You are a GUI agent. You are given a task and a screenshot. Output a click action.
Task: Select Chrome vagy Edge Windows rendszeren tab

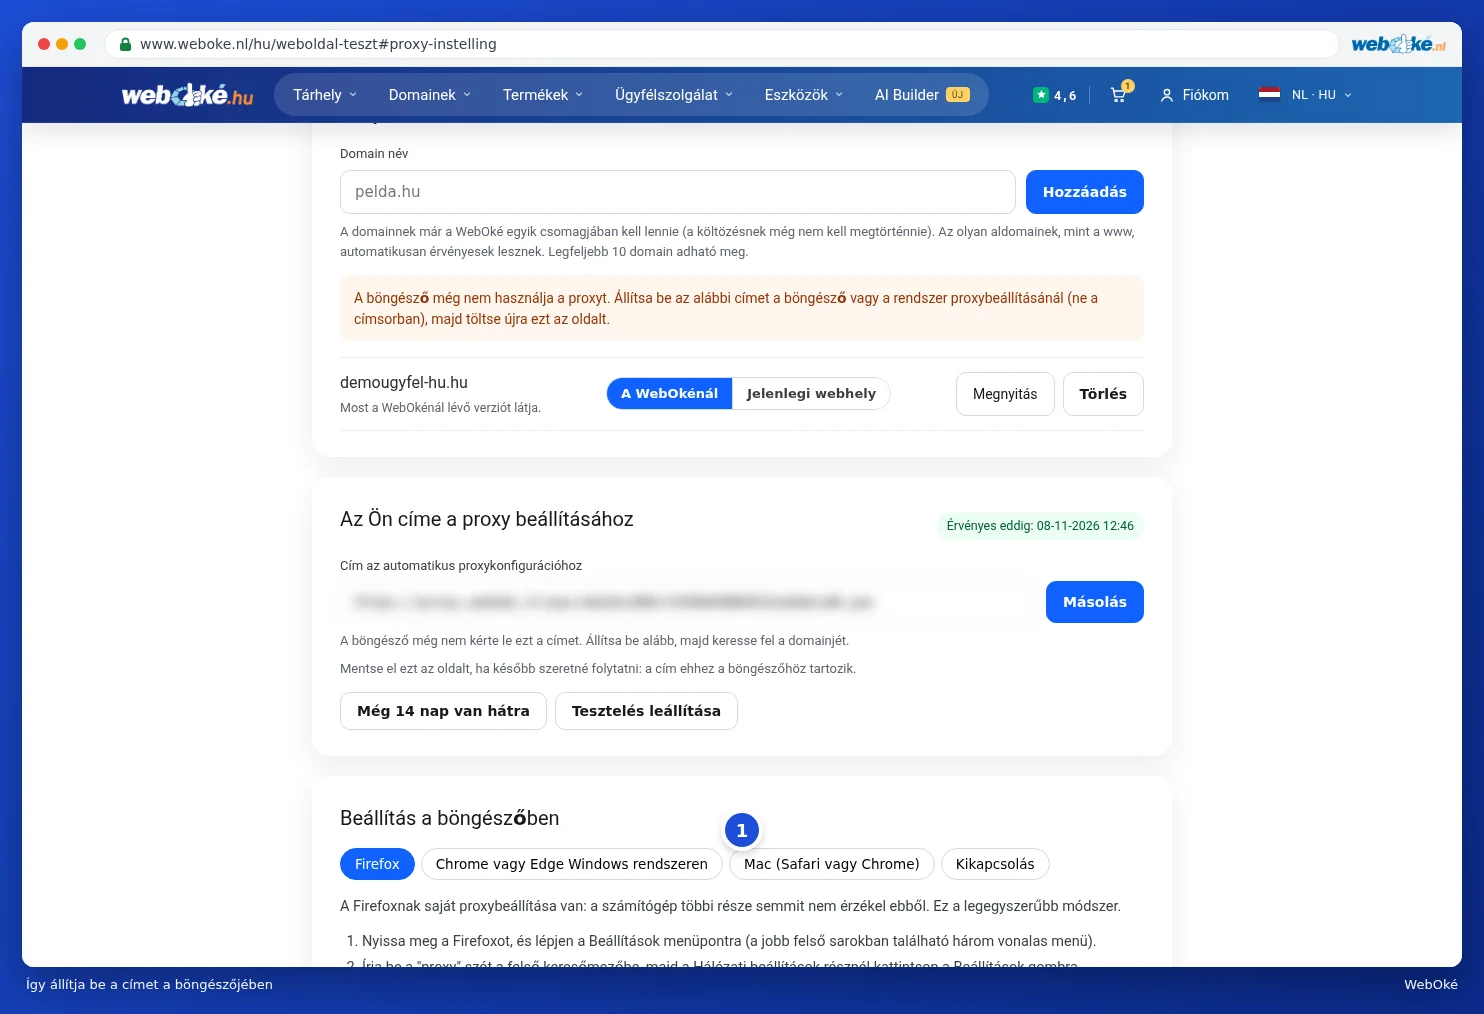(x=572, y=864)
